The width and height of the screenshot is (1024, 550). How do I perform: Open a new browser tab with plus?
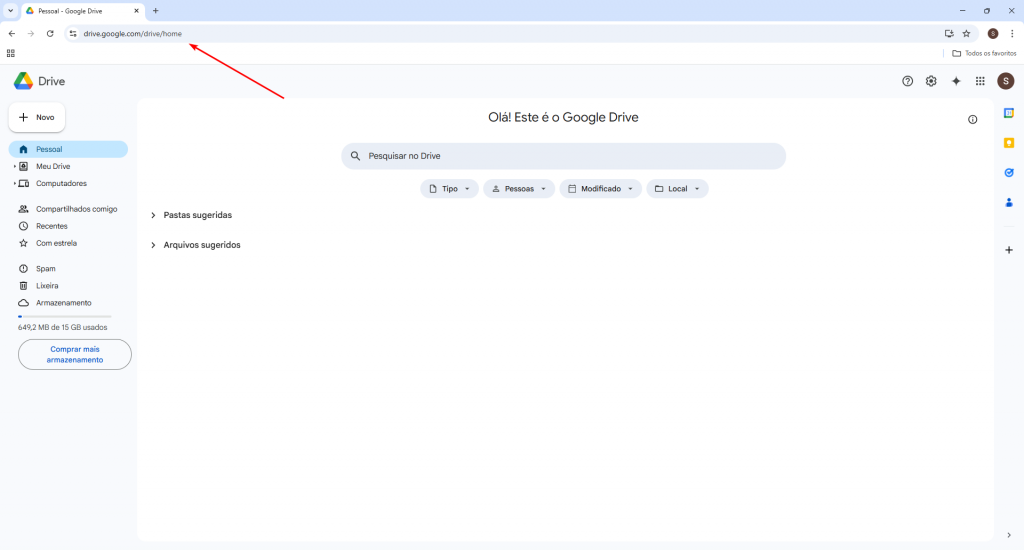155,10
